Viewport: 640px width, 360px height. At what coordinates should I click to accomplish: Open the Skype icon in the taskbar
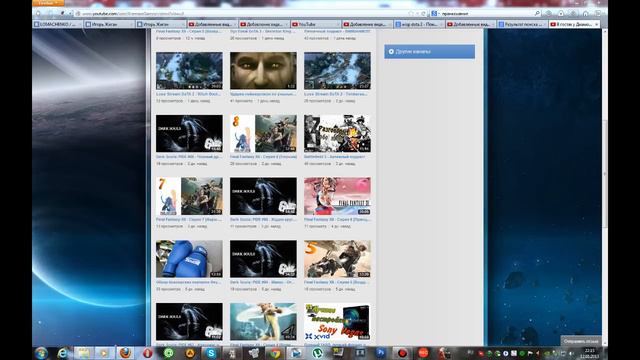pyautogui.click(x=211, y=353)
